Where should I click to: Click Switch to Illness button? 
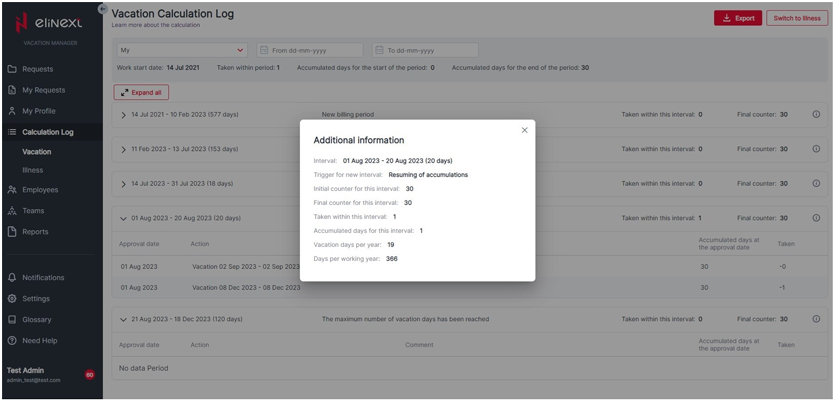(797, 18)
